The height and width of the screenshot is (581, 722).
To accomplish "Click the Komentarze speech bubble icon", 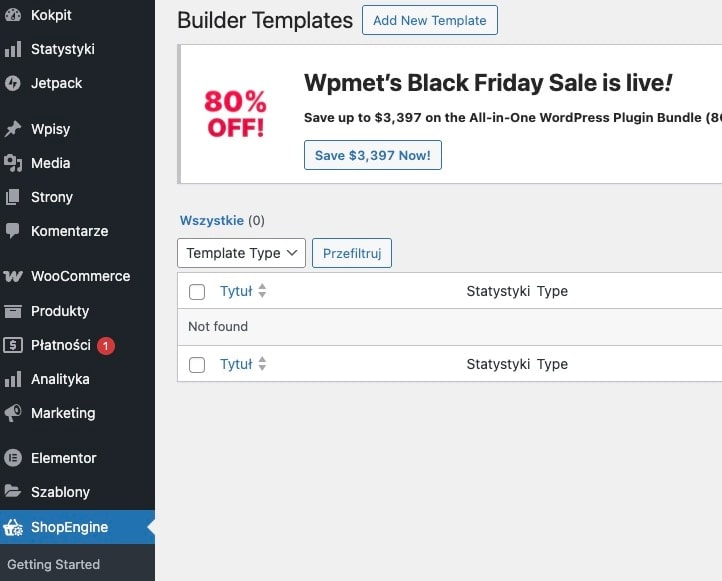I will click(13, 230).
